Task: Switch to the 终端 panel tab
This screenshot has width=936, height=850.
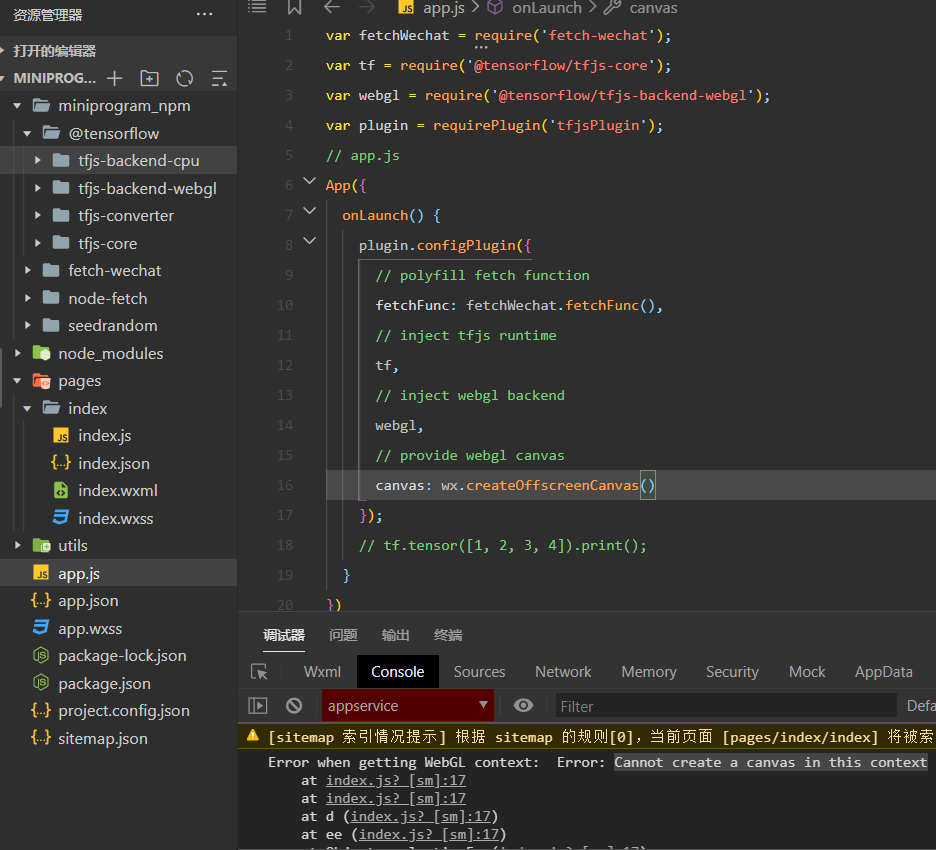Action: click(x=448, y=635)
